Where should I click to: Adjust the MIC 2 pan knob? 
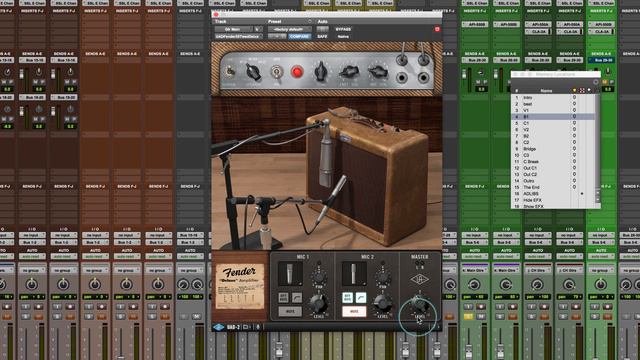(382, 276)
